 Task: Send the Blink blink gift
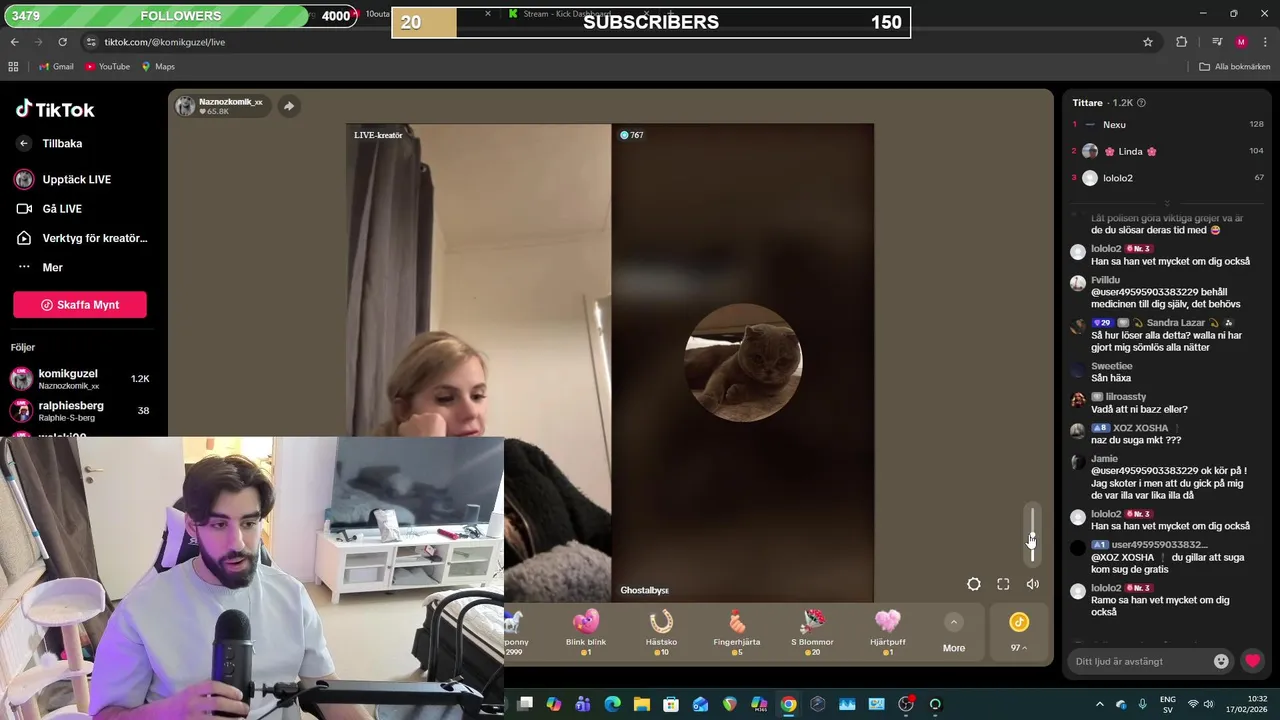(586, 632)
